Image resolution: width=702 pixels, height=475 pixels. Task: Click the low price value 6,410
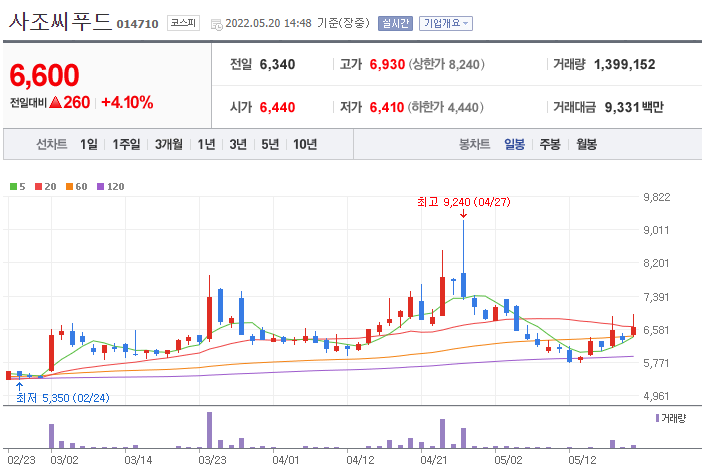[387, 107]
